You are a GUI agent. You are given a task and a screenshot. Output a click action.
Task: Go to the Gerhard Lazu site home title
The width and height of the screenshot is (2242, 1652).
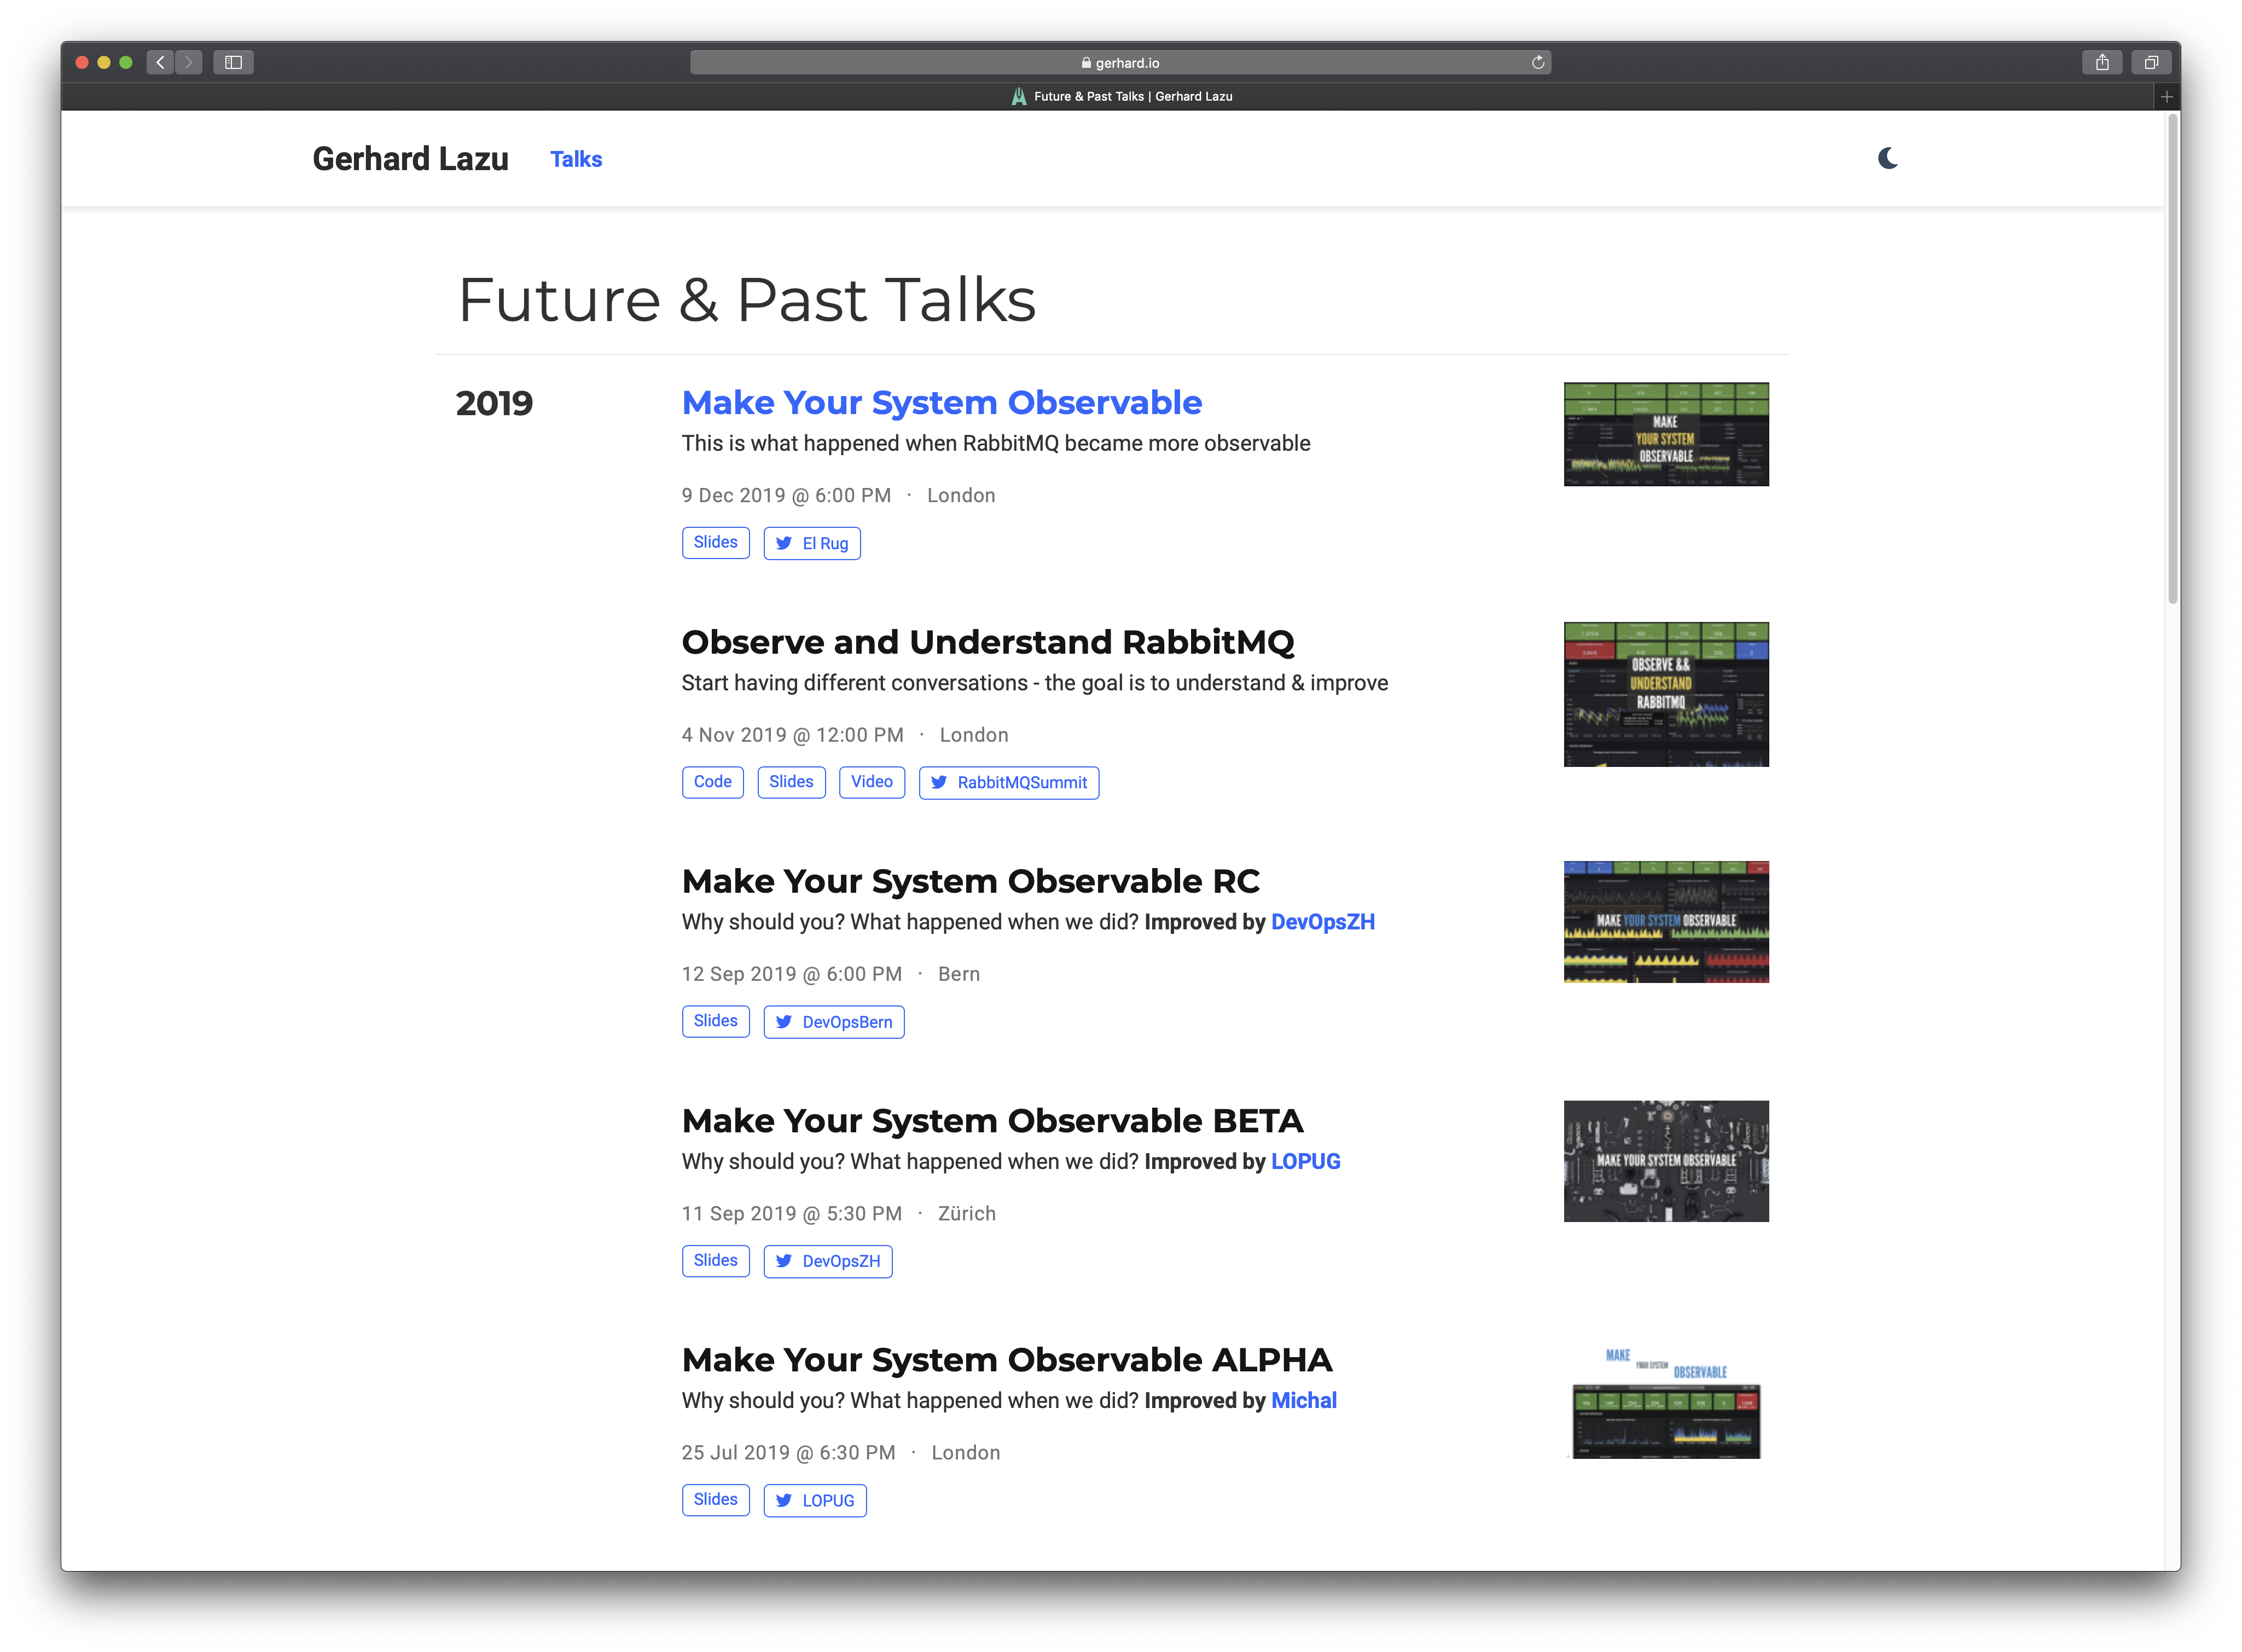[x=410, y=159]
